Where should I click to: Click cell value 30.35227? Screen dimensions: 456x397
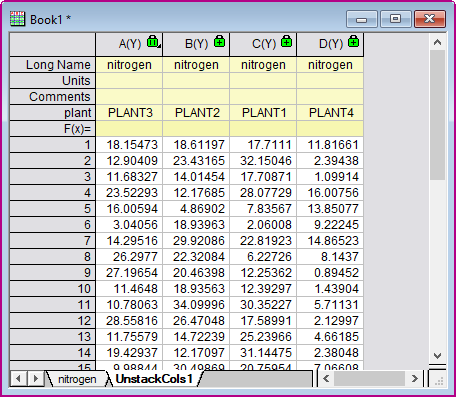263,305
